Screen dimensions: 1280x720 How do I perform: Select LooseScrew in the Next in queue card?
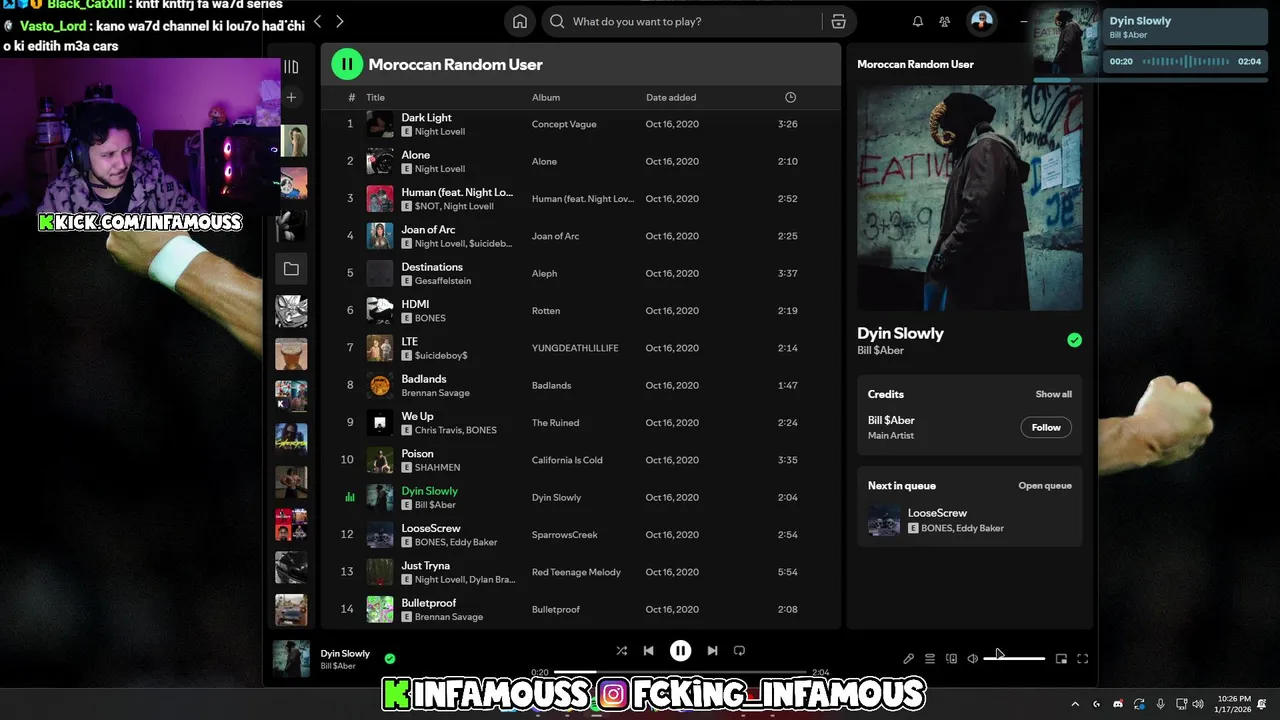pyautogui.click(x=969, y=520)
